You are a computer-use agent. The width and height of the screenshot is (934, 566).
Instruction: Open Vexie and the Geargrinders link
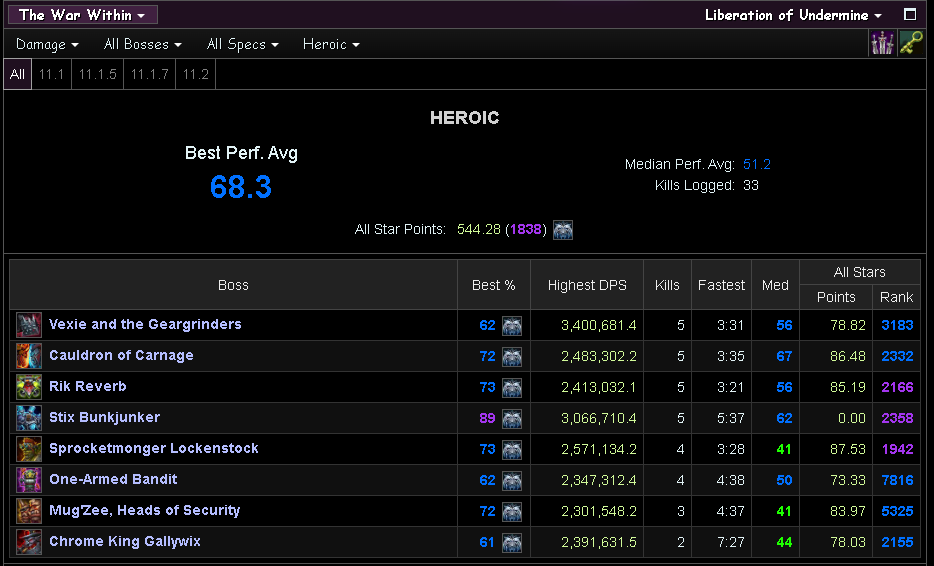click(145, 324)
